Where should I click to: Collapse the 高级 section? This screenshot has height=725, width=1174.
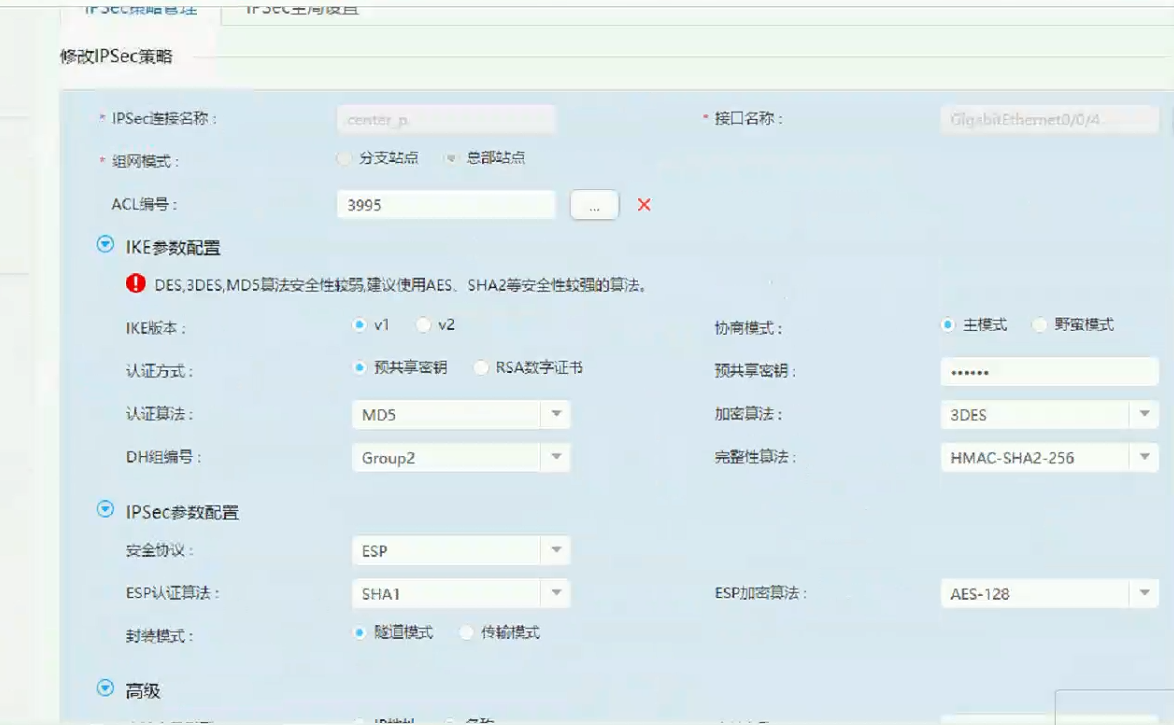105,688
